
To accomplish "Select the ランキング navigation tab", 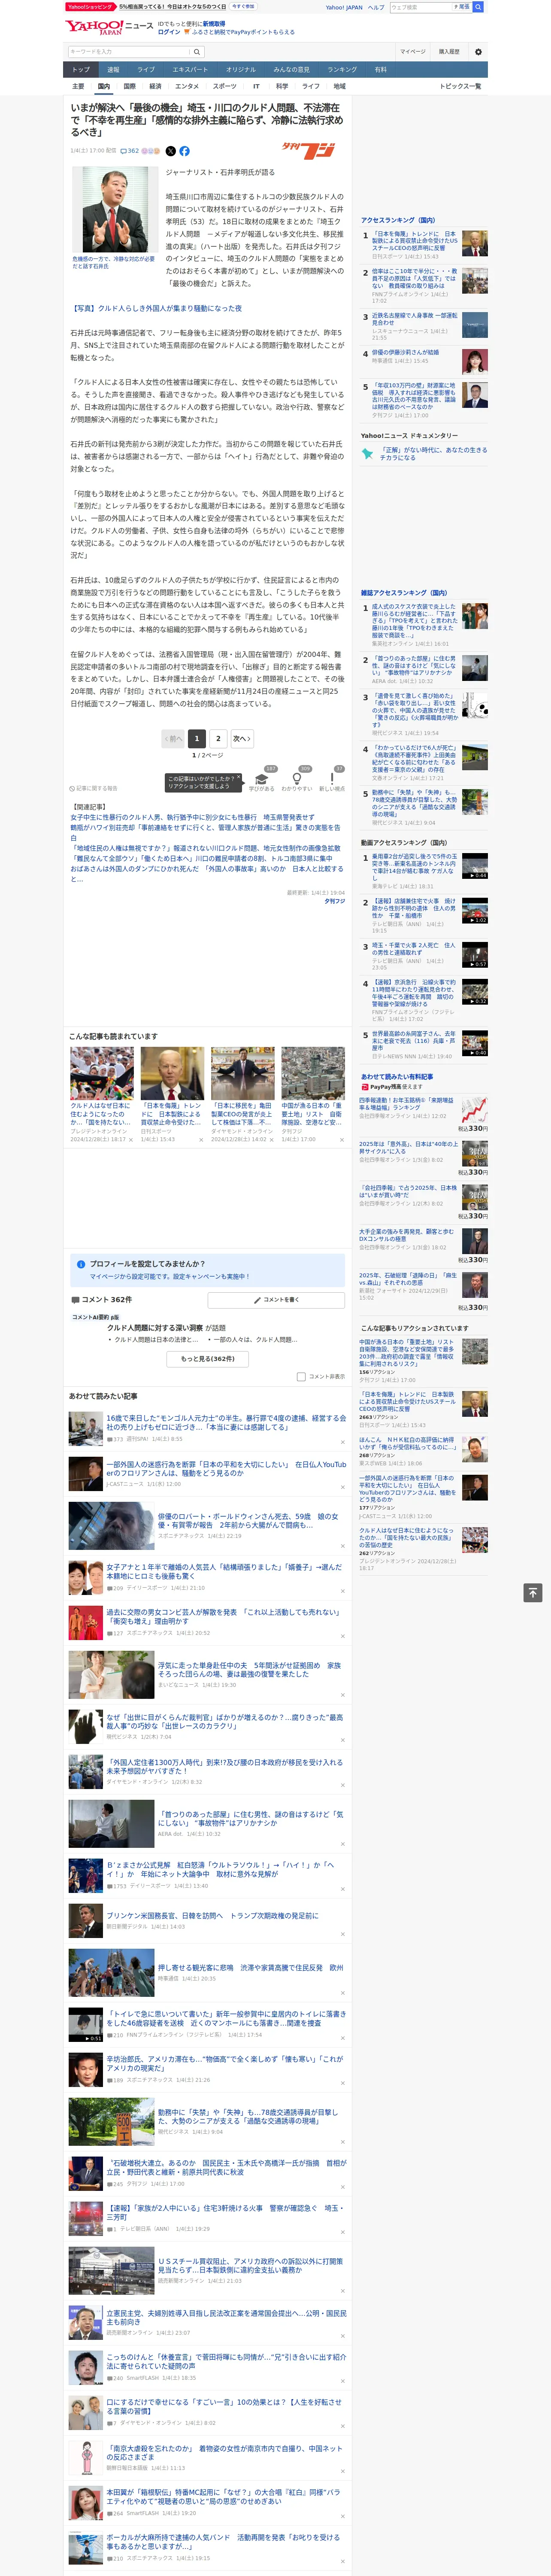I will click(x=342, y=70).
